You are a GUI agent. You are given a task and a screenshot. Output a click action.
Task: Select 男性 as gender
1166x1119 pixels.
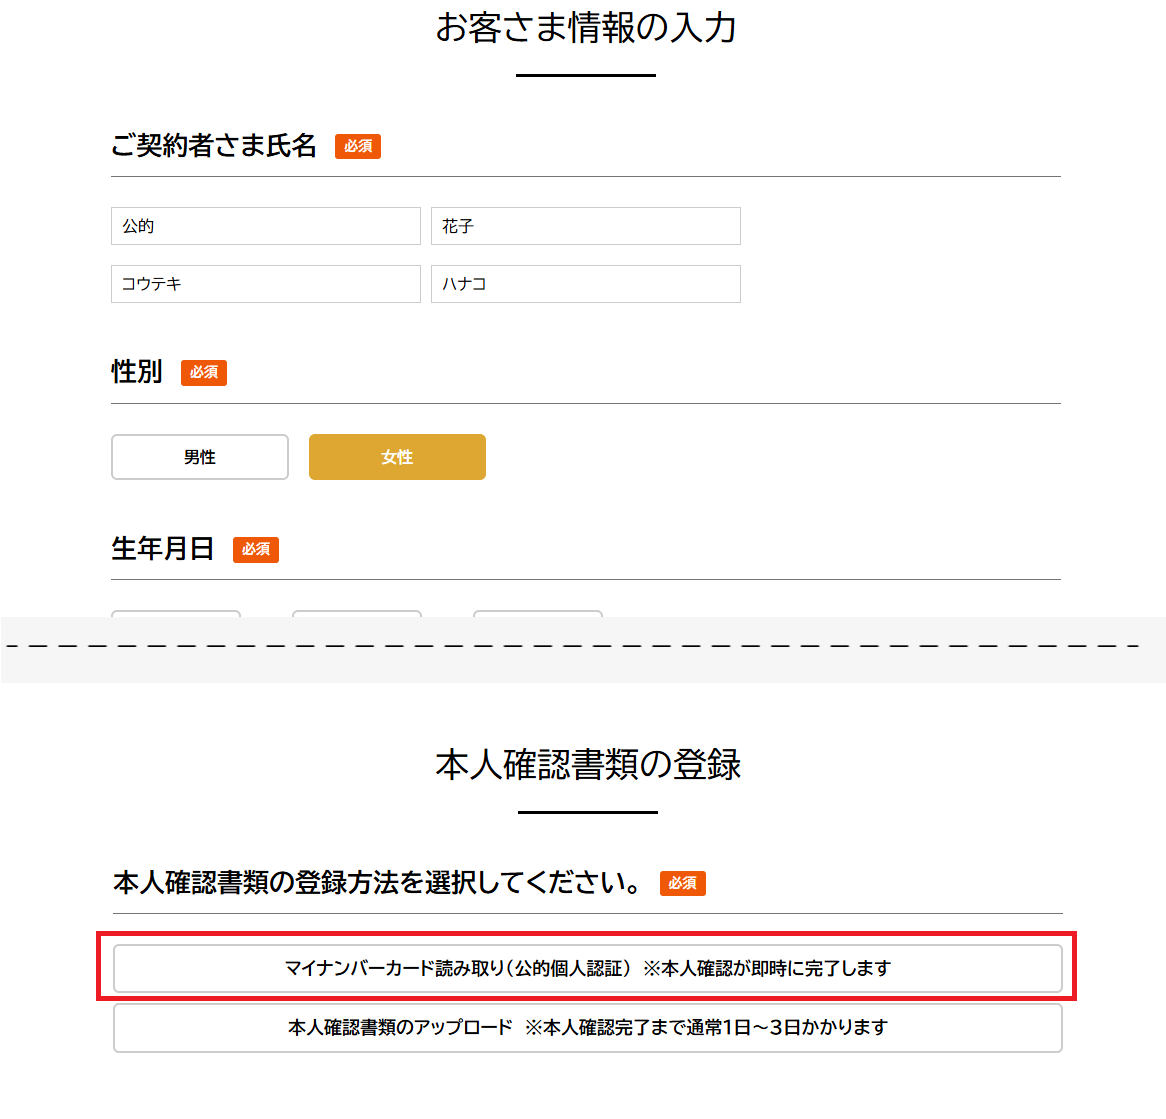pyautogui.click(x=200, y=457)
